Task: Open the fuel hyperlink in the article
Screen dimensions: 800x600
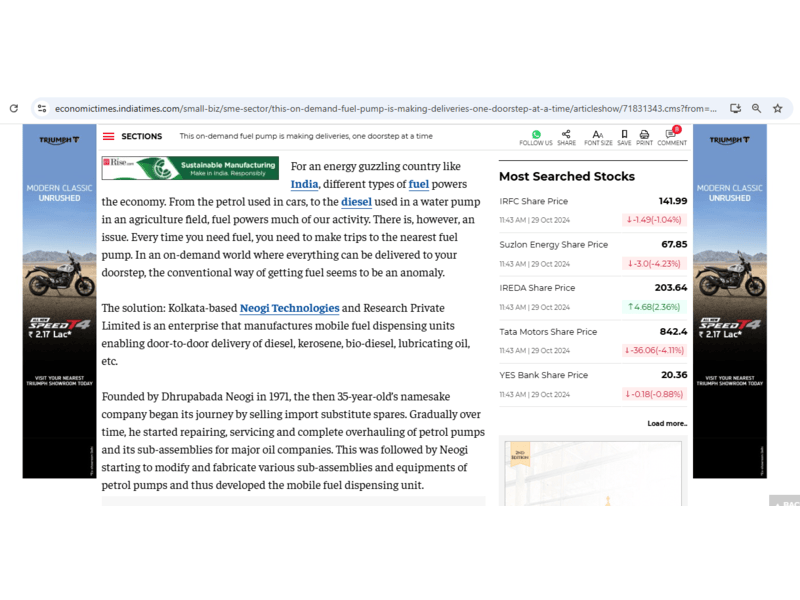Action: (418, 184)
